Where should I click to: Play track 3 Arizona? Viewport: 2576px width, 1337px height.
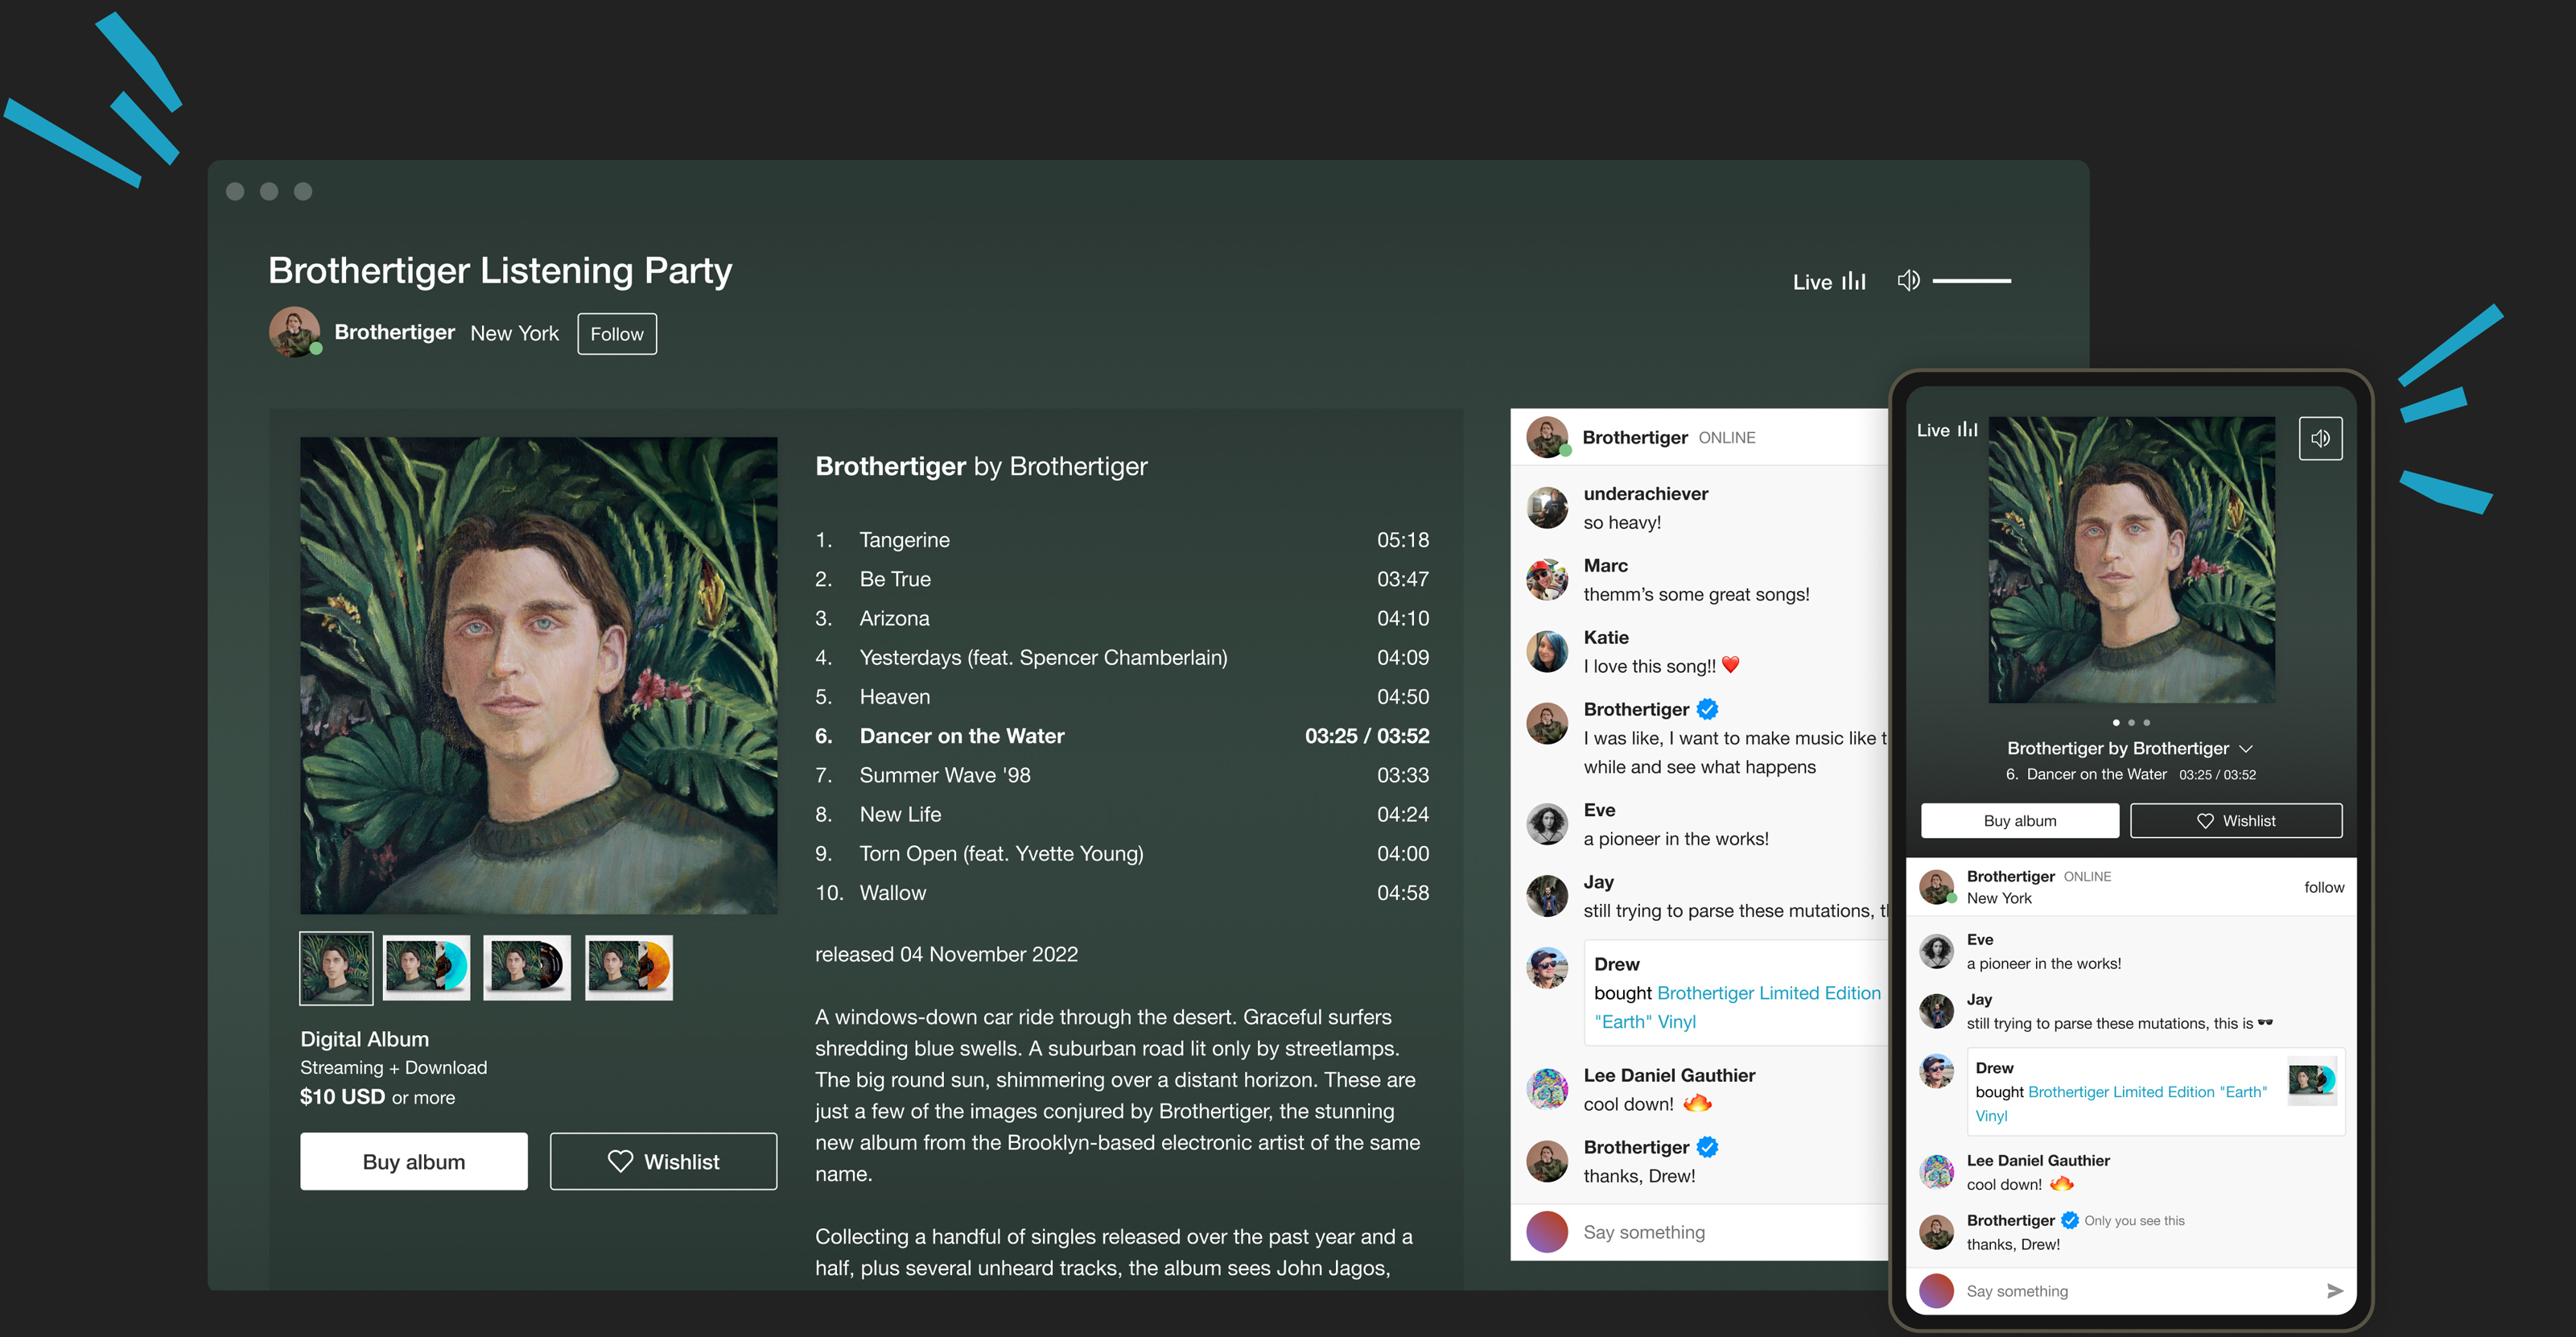tap(1122, 618)
